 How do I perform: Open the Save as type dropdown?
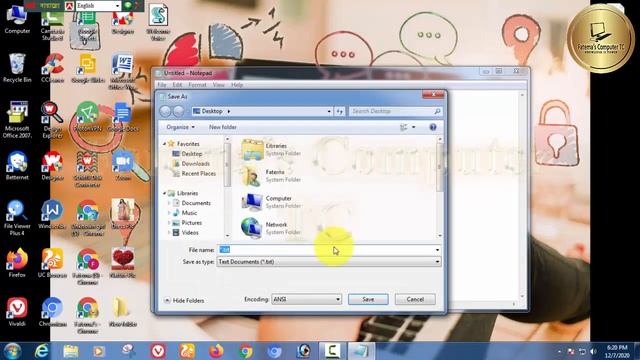(x=329, y=262)
